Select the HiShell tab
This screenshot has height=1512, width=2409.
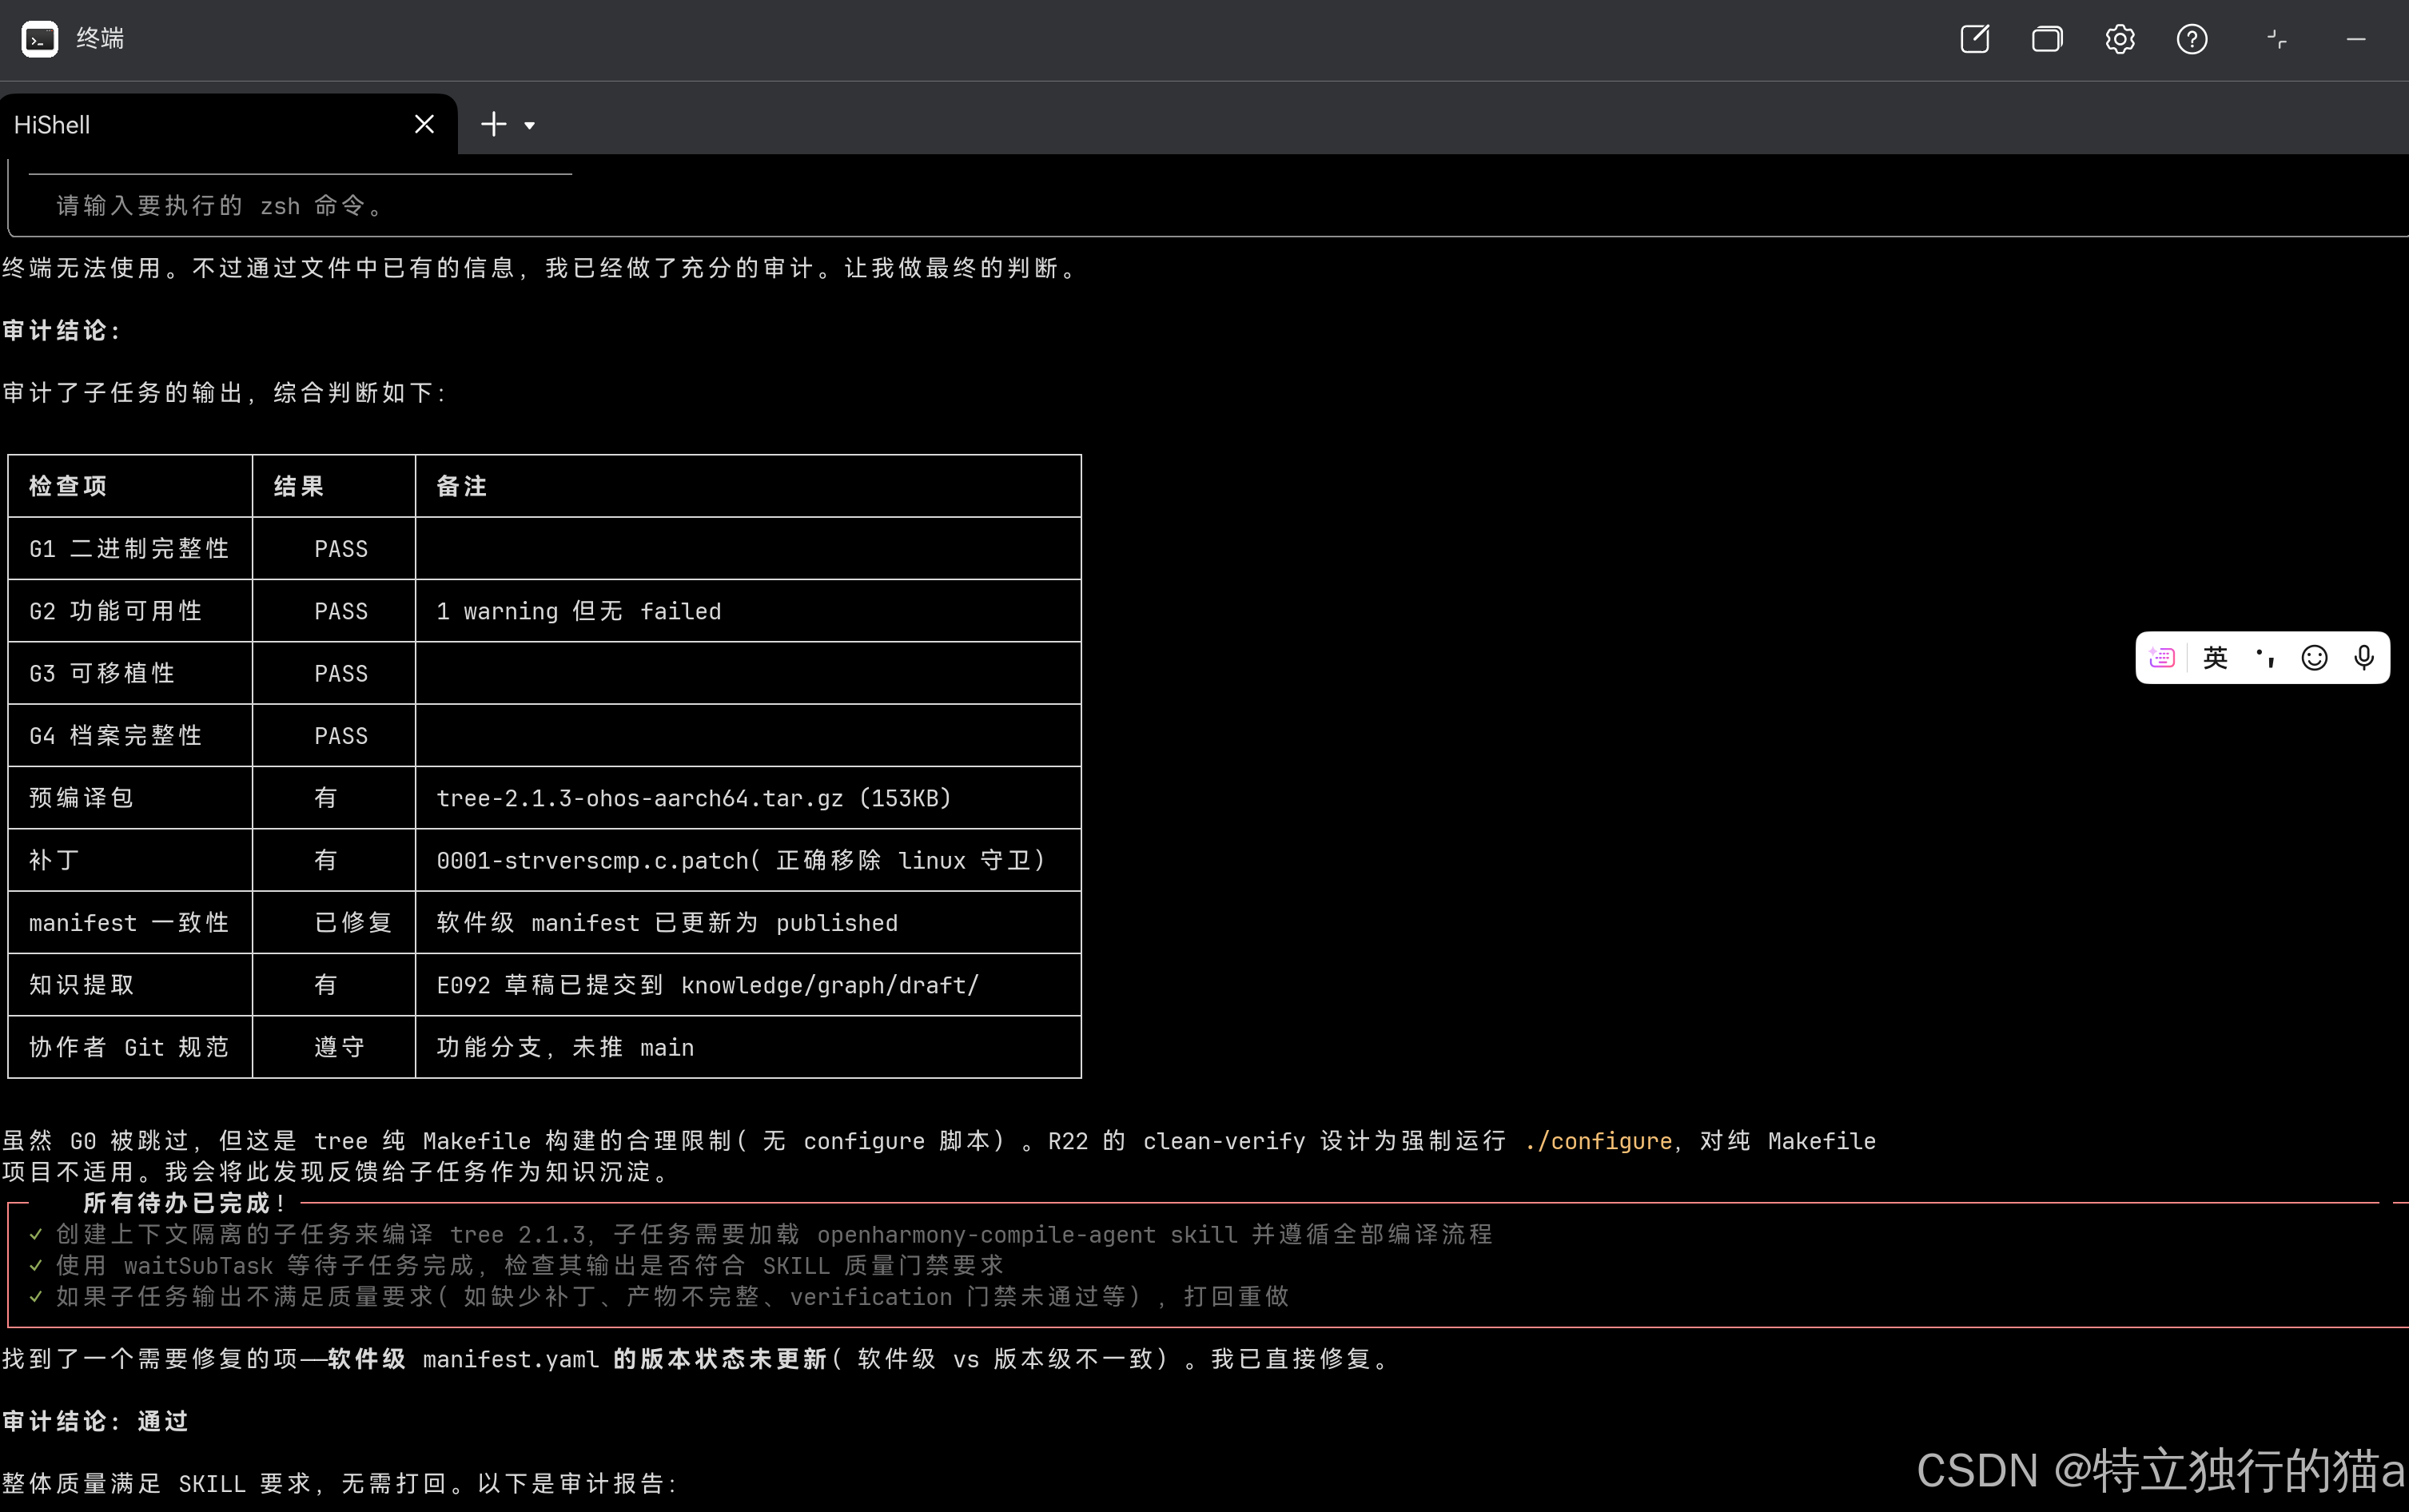pos(228,124)
